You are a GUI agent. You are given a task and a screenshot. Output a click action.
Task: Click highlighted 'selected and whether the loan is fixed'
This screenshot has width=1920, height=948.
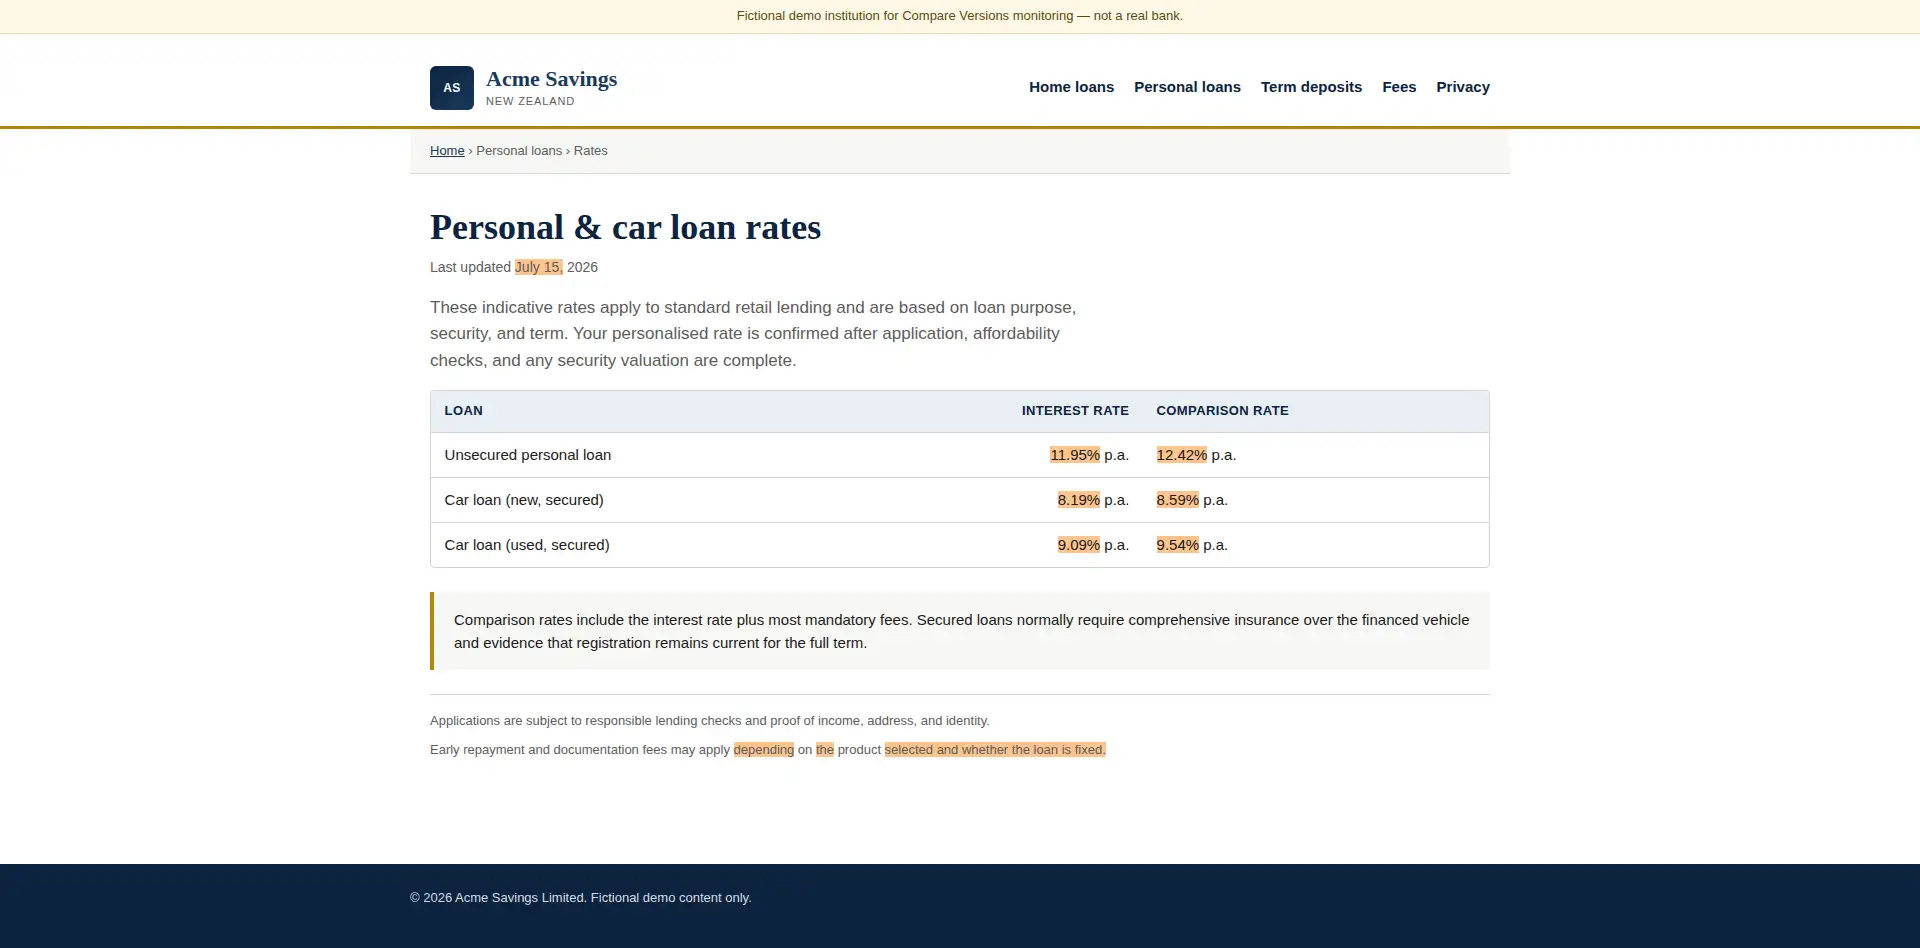tap(995, 750)
